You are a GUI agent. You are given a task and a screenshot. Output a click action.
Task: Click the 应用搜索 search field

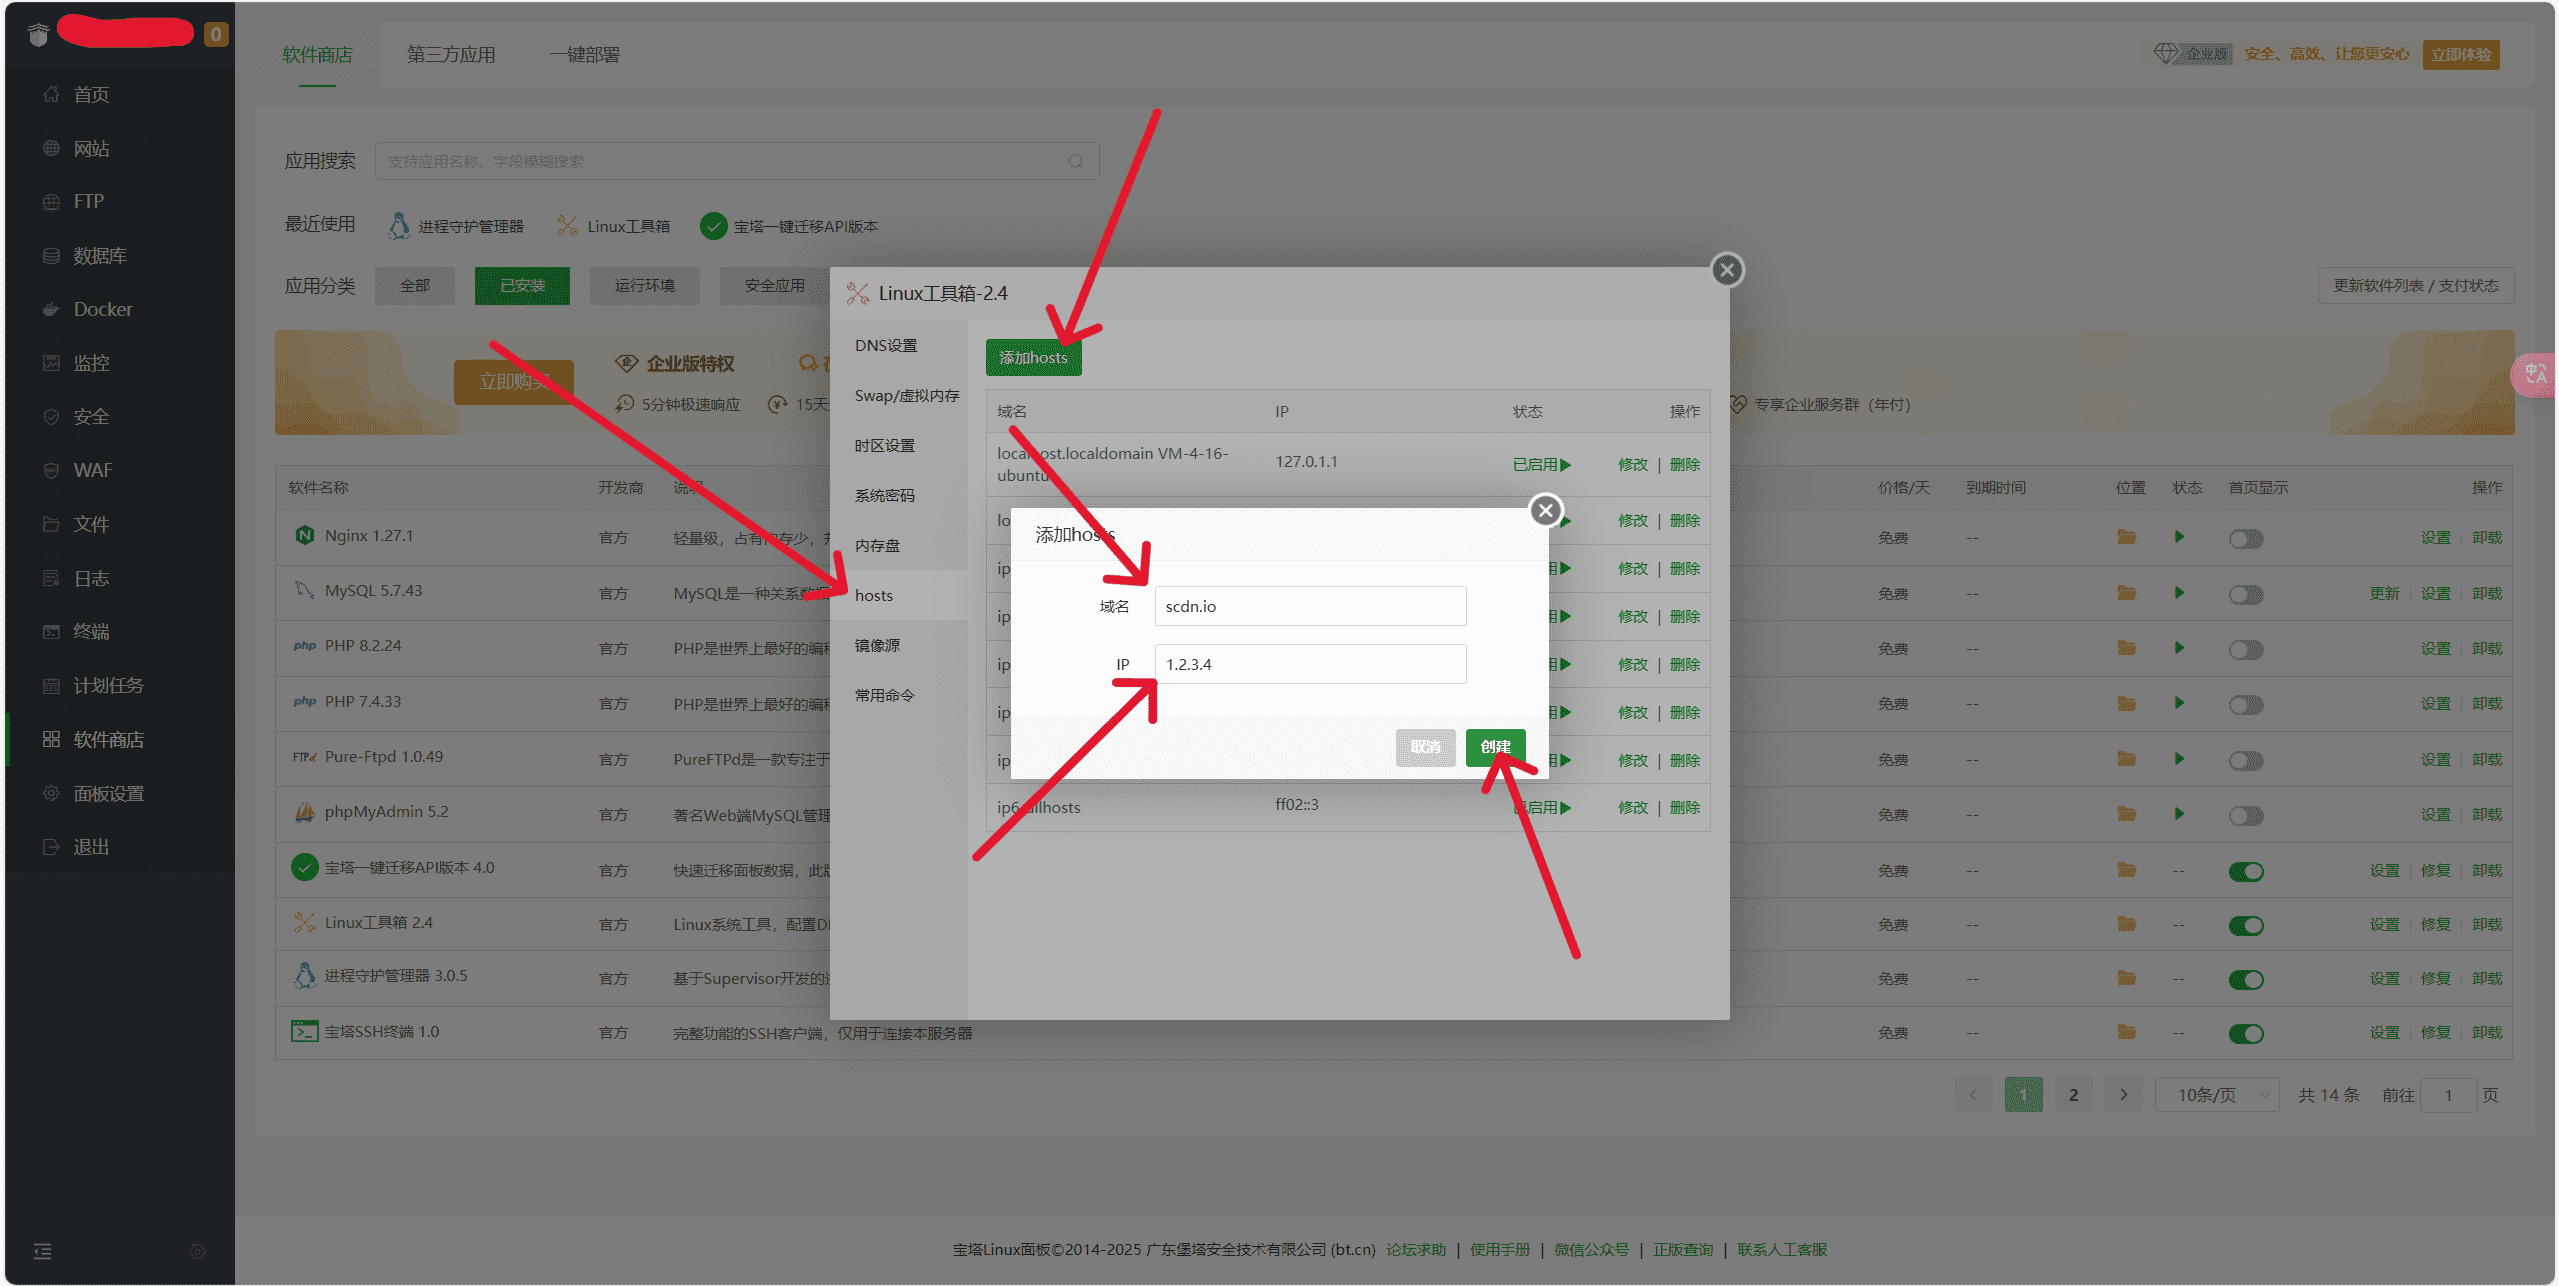[x=737, y=161]
